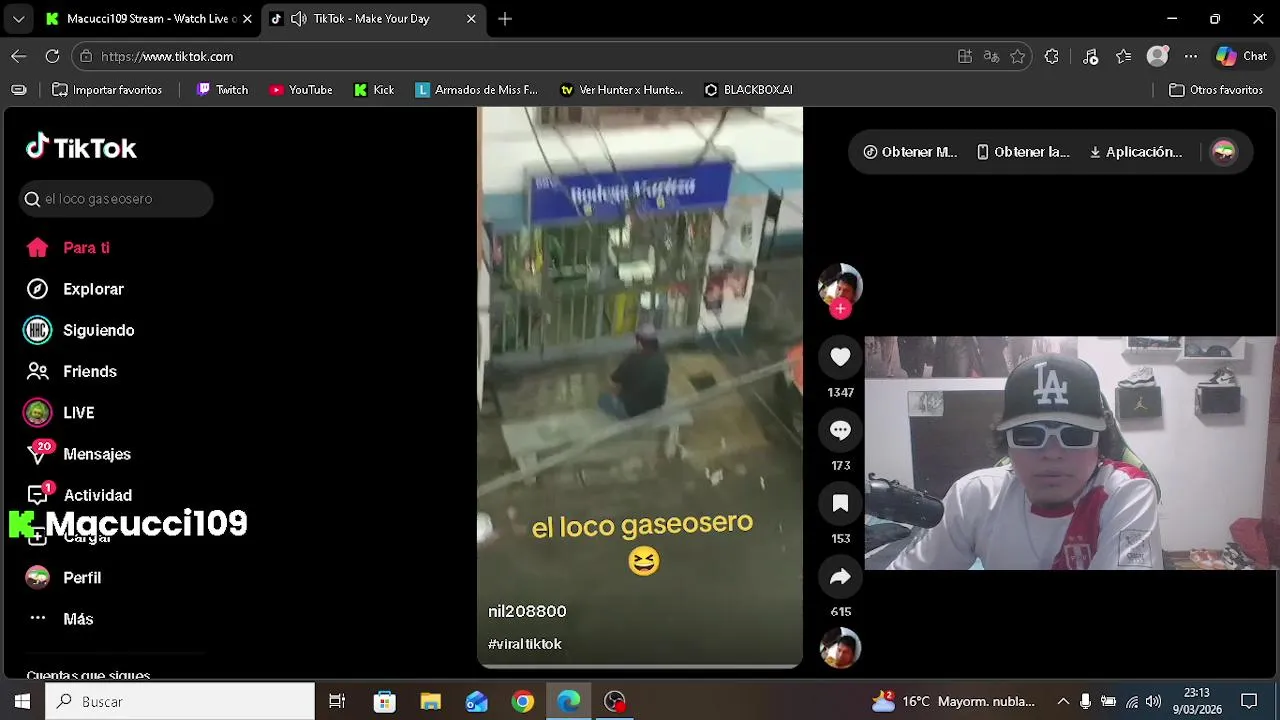The height and width of the screenshot is (720, 1280).
Task: Open Microsoft Edge from taskbar
Action: pos(569,701)
